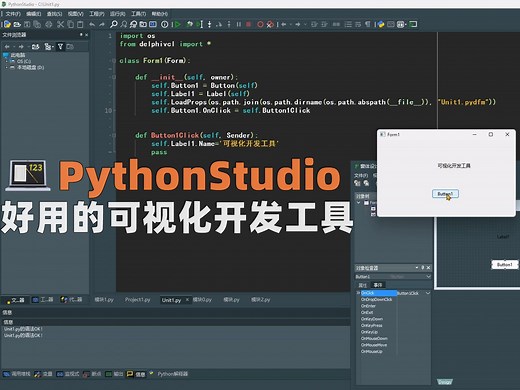Select the OnMouseMove event row

coord(393,345)
